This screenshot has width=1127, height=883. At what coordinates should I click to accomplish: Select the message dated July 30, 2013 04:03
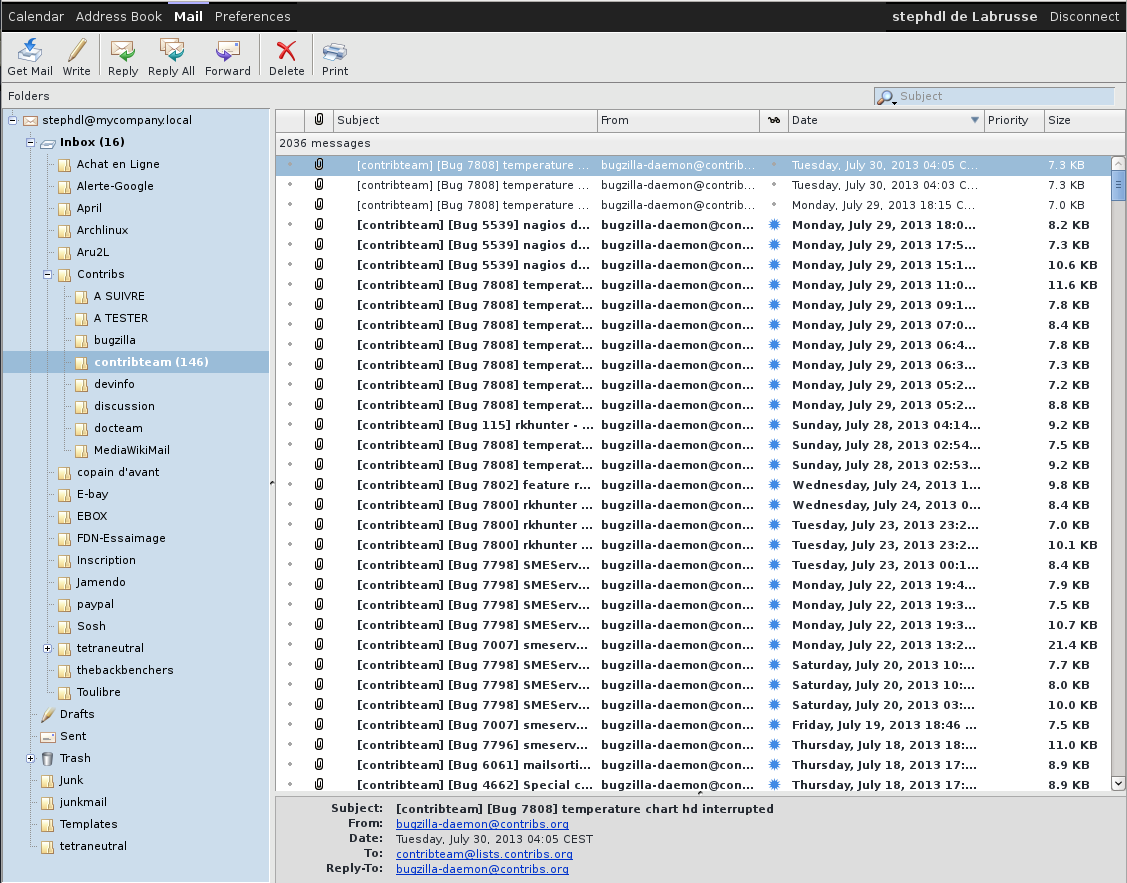click(694, 185)
